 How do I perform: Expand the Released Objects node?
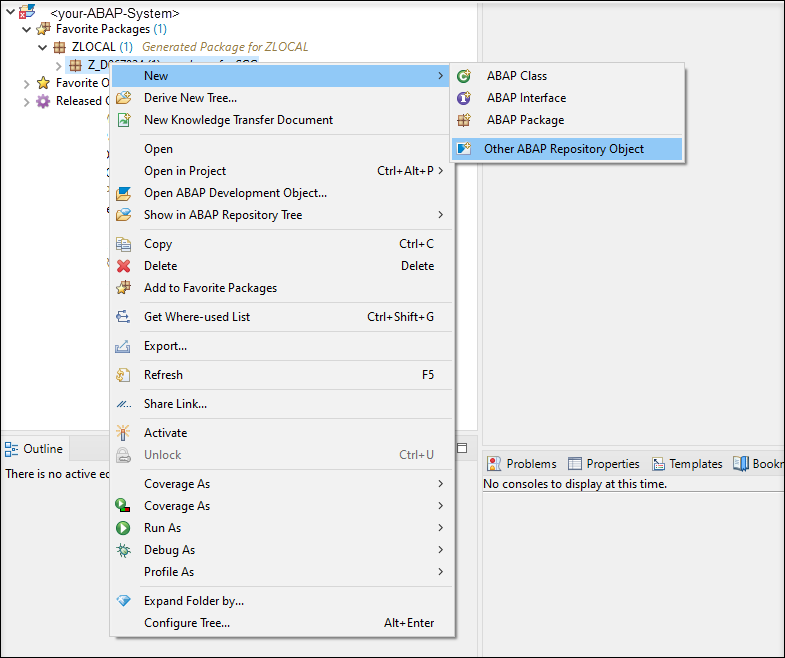coord(27,102)
